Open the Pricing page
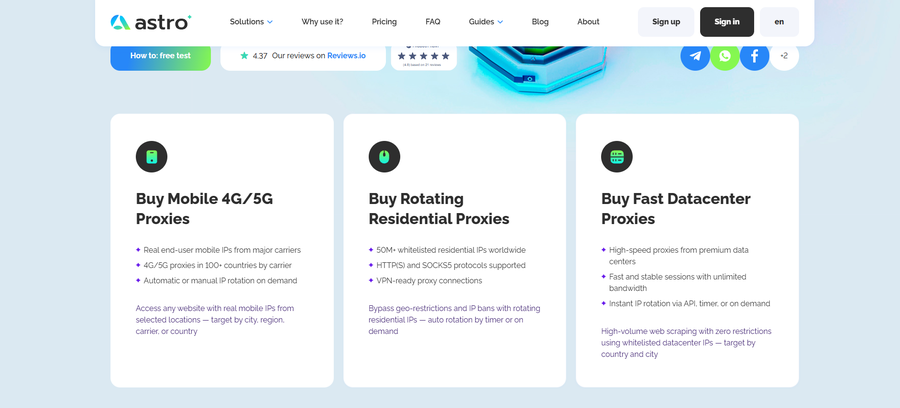The image size is (900, 408). pyautogui.click(x=384, y=22)
